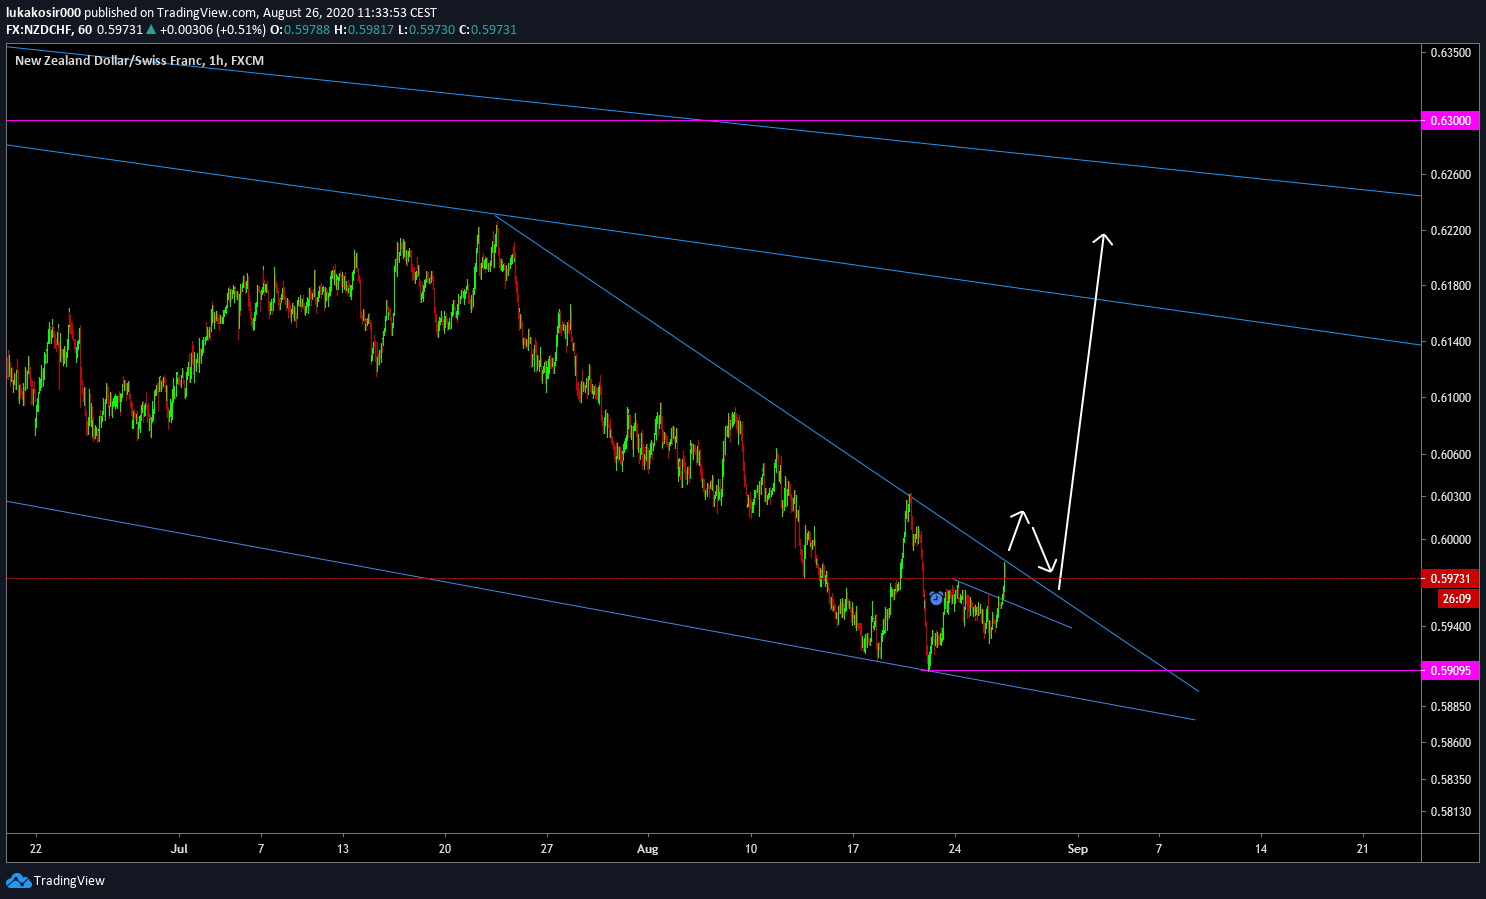Image resolution: width=1486 pixels, height=899 pixels.
Task: Click the 0.62600 price axis label
Action: pos(1450,175)
